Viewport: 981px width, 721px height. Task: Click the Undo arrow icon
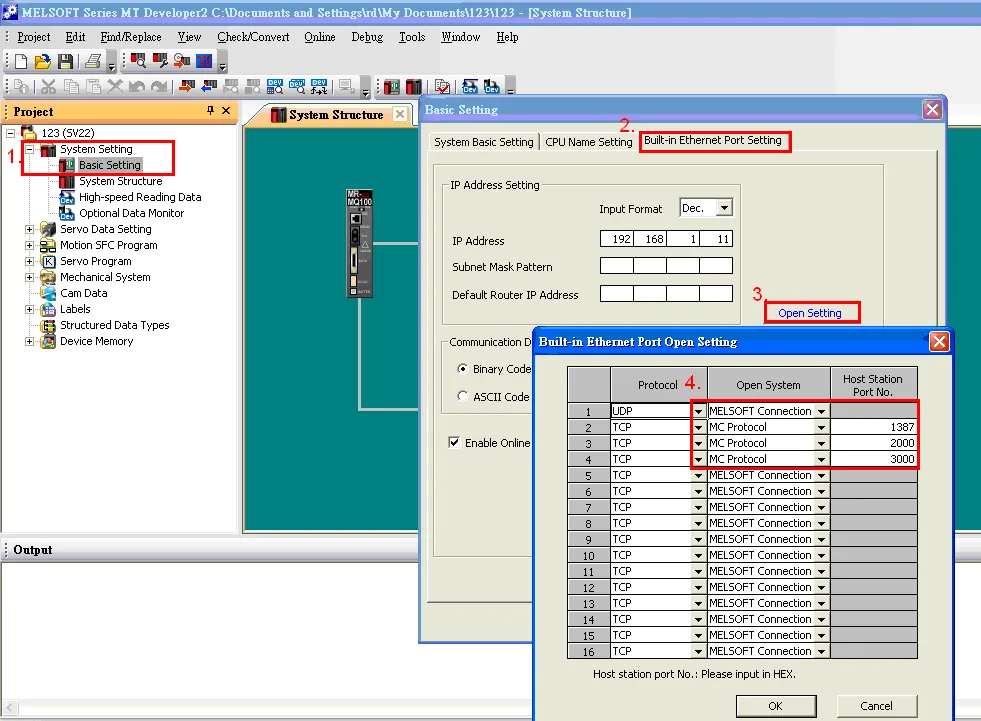coord(137,86)
